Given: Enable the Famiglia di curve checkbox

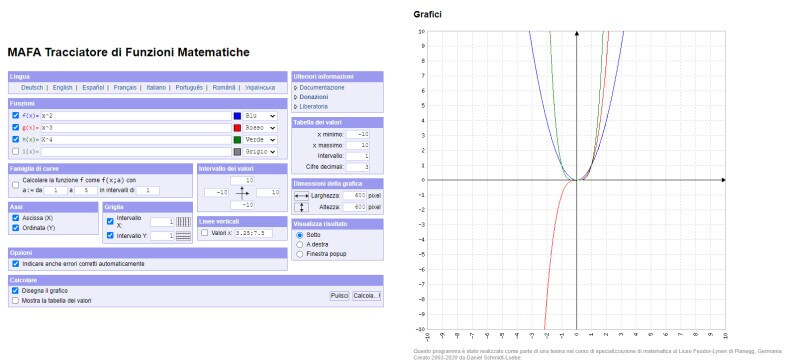Looking at the screenshot, I should (x=16, y=185).
